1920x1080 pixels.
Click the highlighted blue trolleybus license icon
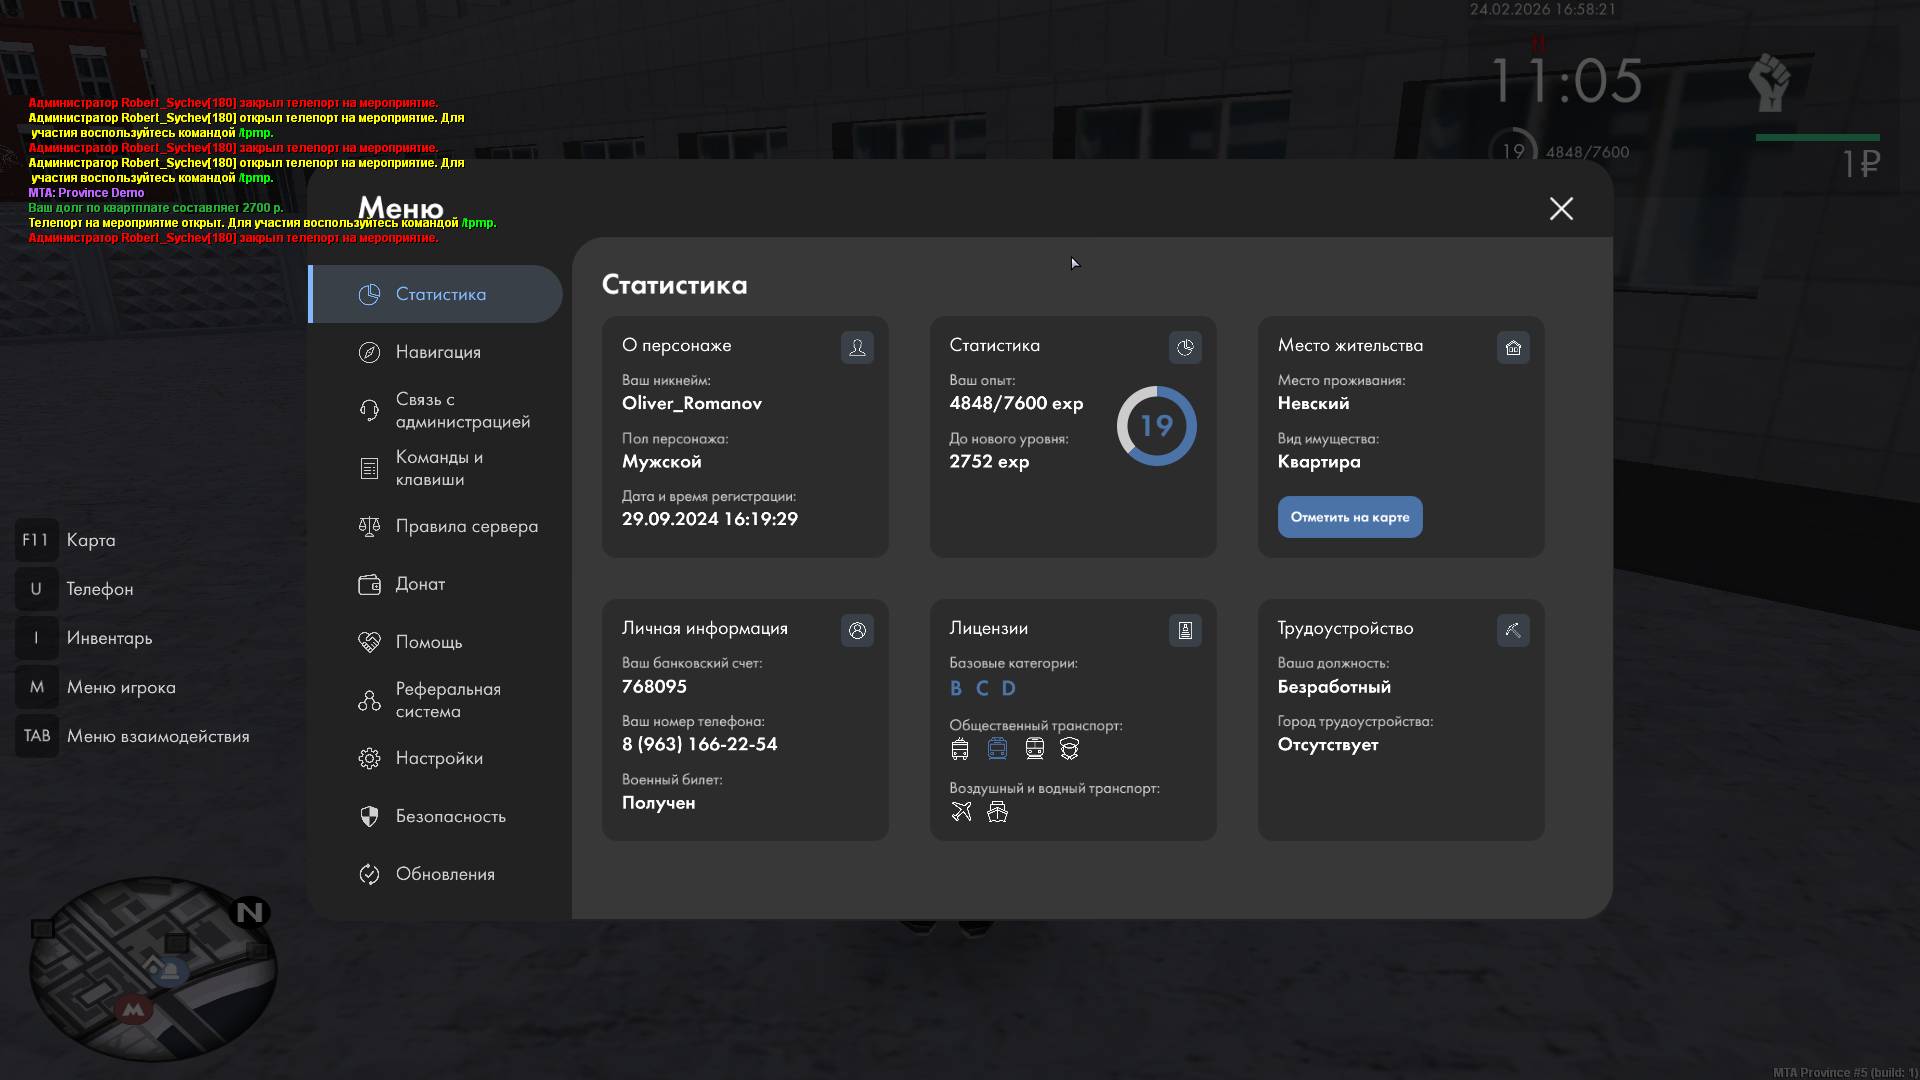pos(997,748)
